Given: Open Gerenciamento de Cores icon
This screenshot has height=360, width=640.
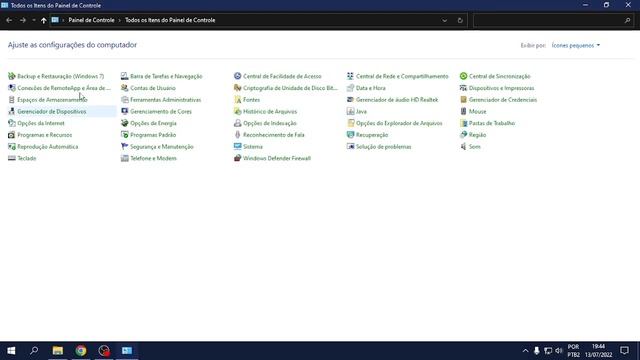Looking at the screenshot, I should [x=124, y=111].
